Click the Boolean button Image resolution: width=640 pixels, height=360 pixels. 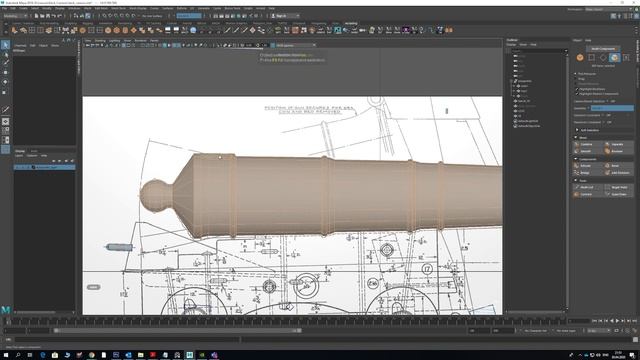coord(617,151)
